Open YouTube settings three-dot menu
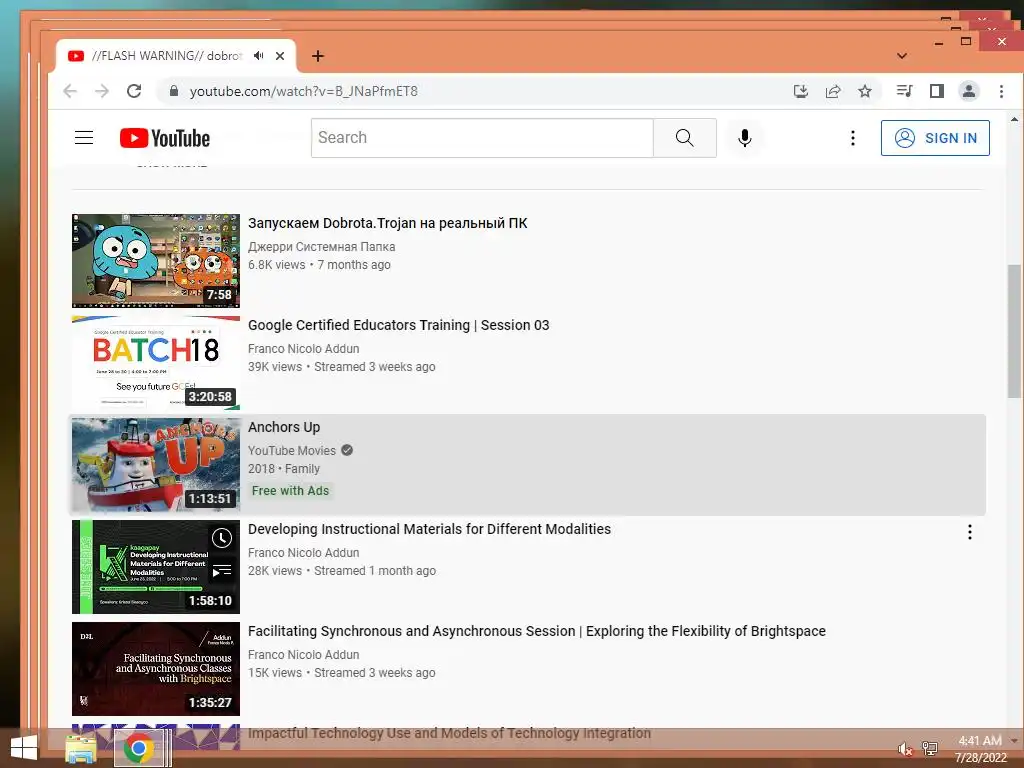This screenshot has width=1024, height=768. (852, 138)
